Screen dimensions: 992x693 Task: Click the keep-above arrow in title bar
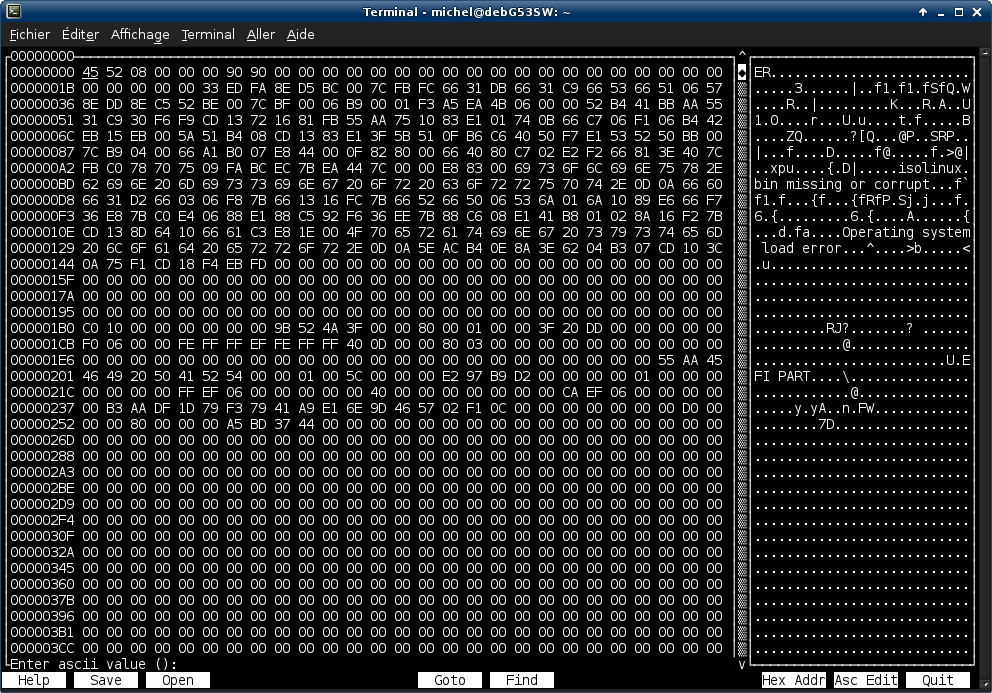pyautogui.click(x=923, y=12)
